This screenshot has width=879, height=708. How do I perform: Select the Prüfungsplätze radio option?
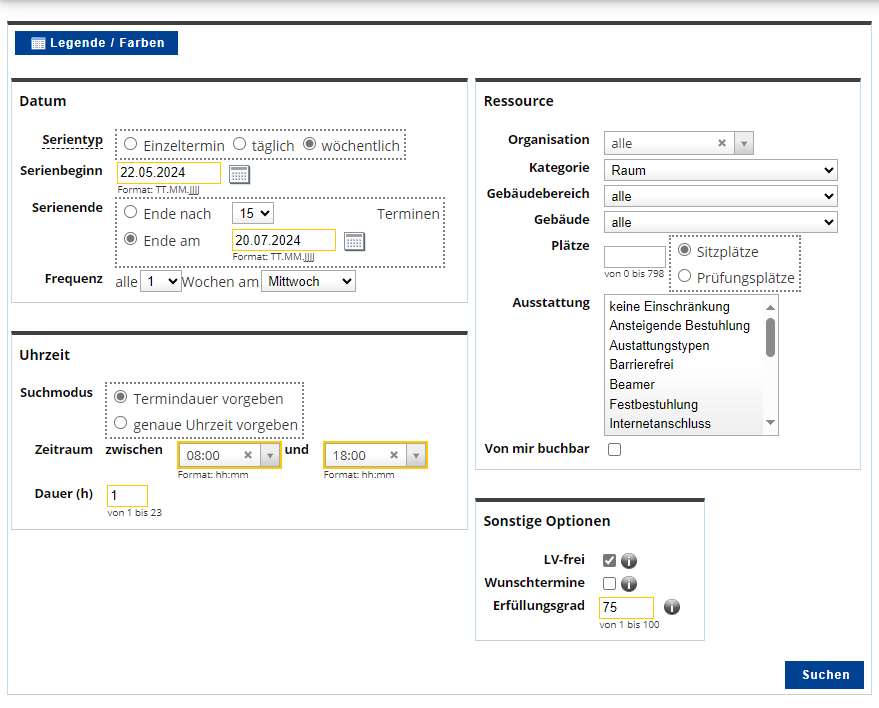[x=684, y=276]
